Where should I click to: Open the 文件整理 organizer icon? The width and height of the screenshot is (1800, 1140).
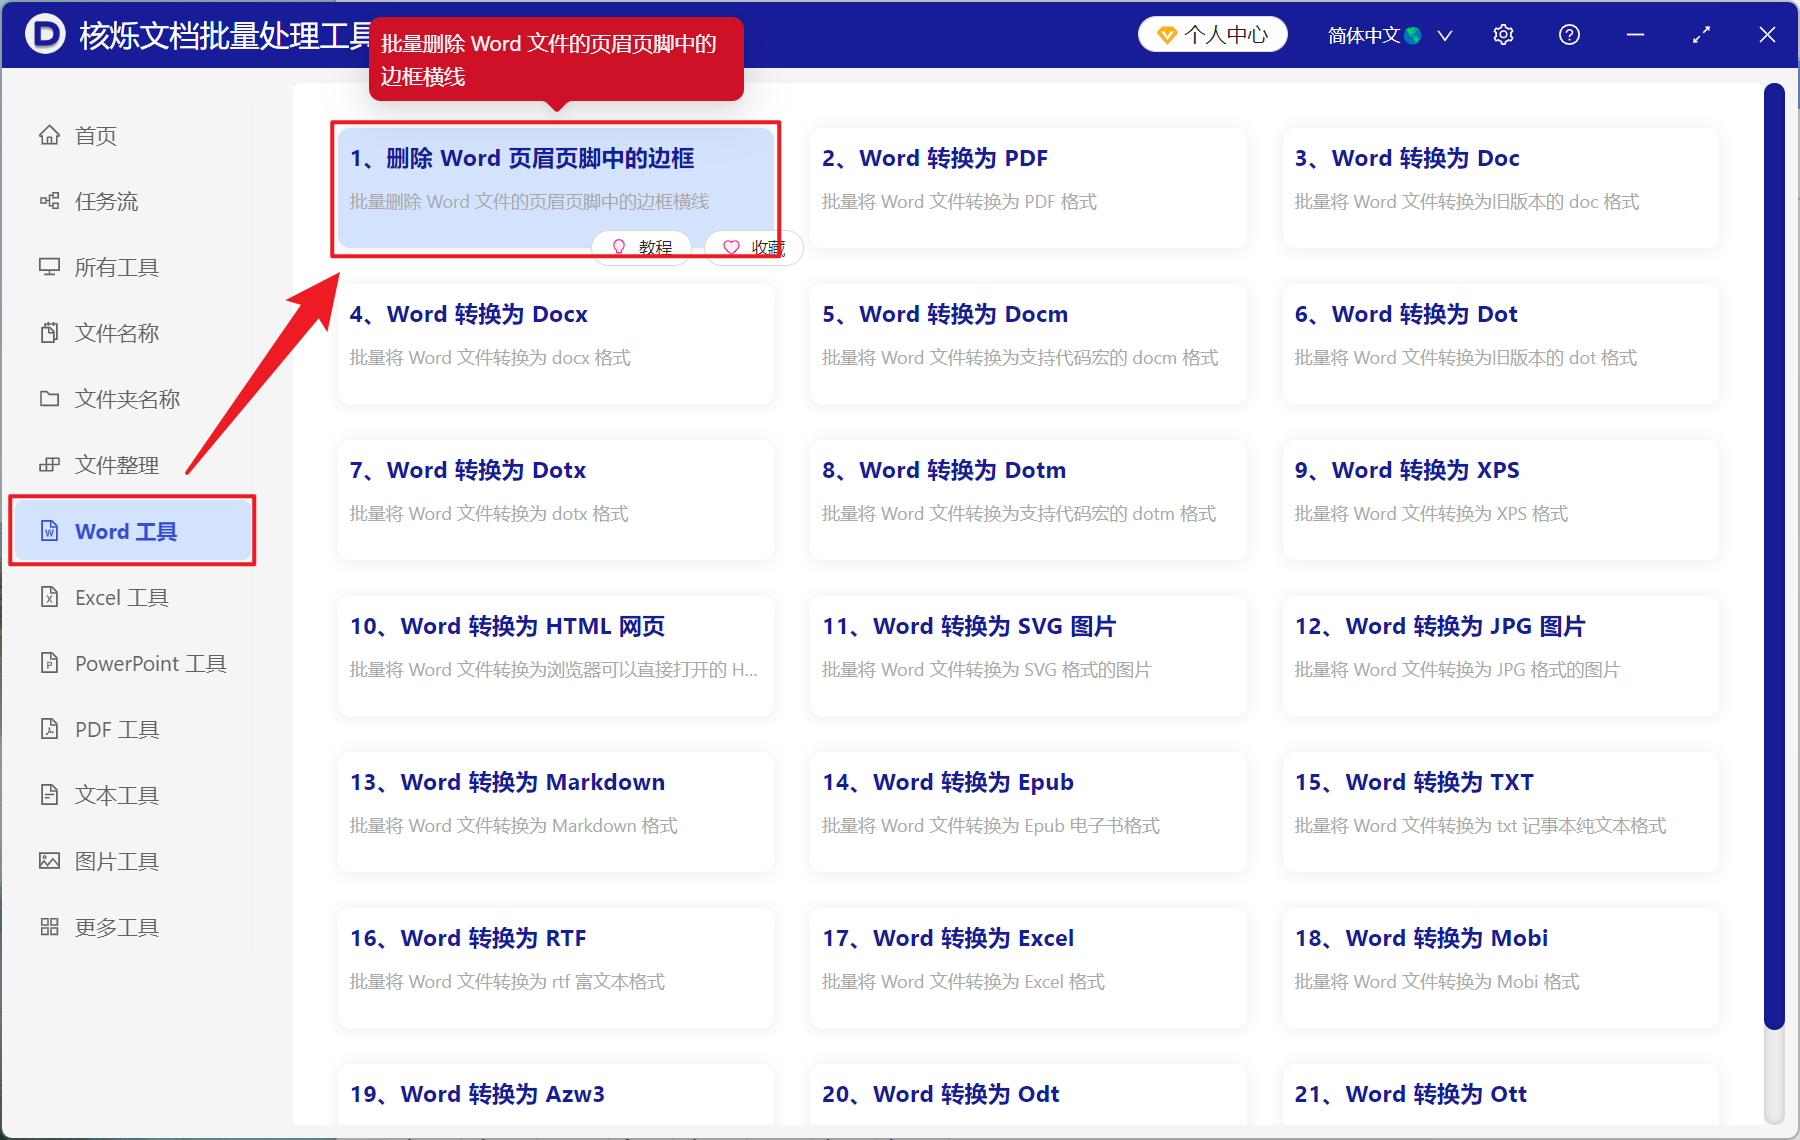point(50,464)
